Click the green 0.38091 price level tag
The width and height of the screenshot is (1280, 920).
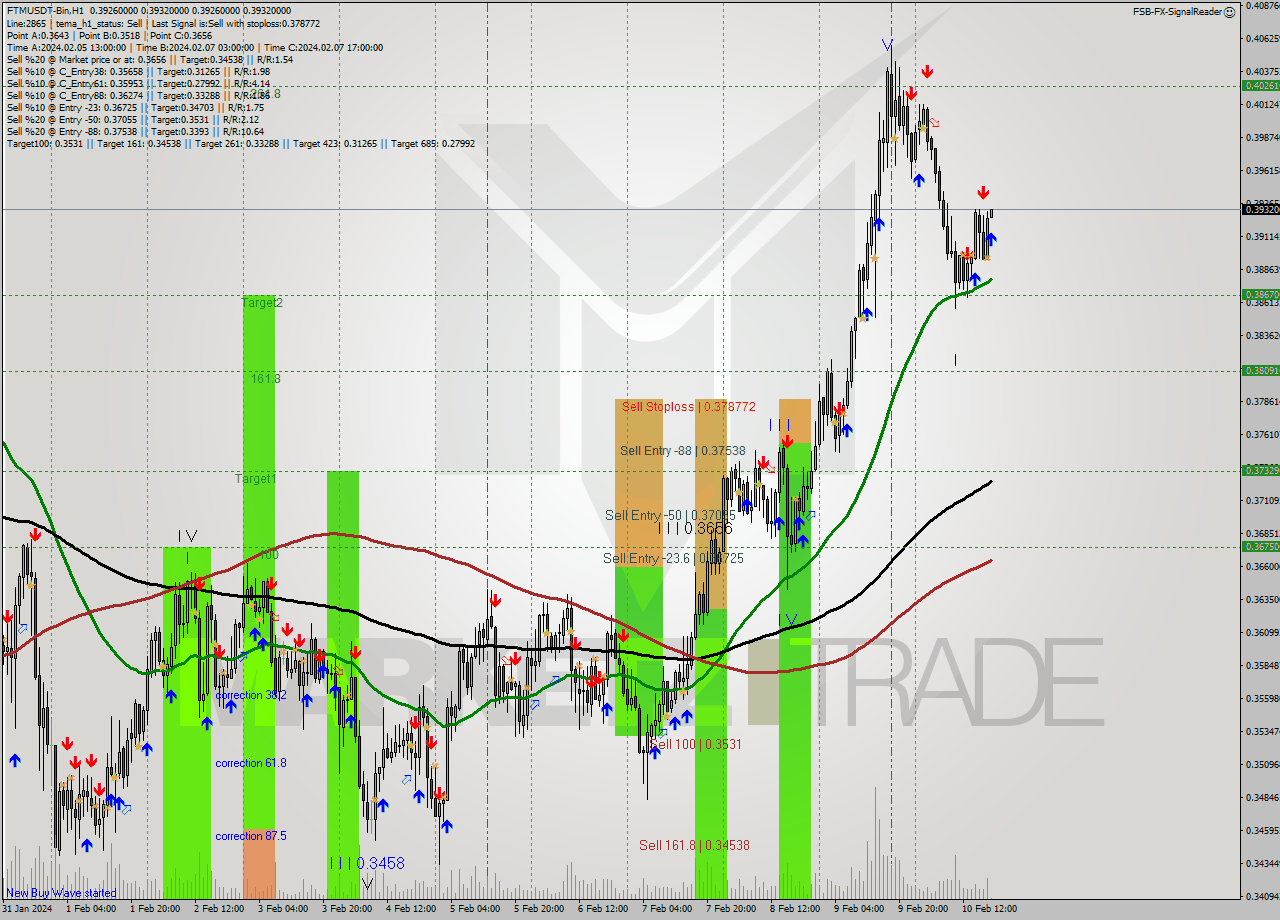(1260, 371)
